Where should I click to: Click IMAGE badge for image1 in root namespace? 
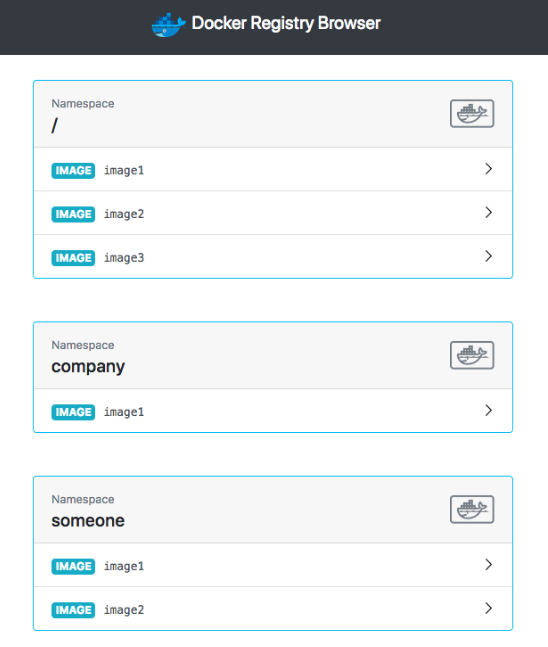coord(73,170)
